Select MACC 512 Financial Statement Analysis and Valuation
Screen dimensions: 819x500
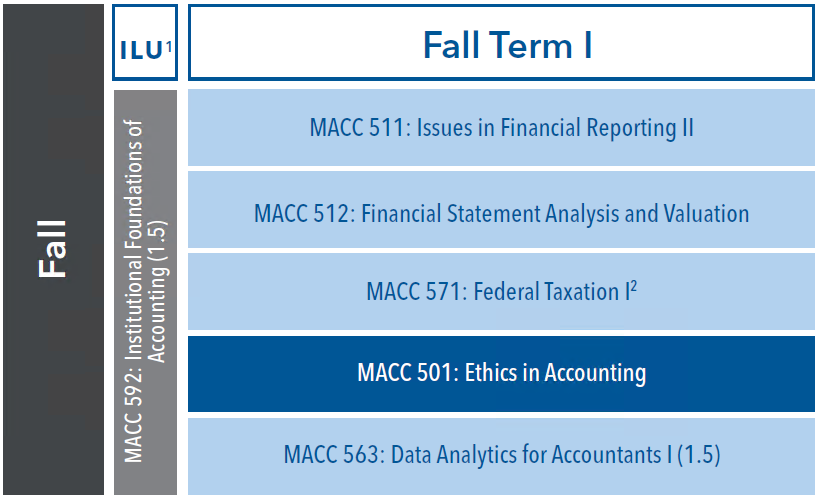pyautogui.click(x=501, y=210)
